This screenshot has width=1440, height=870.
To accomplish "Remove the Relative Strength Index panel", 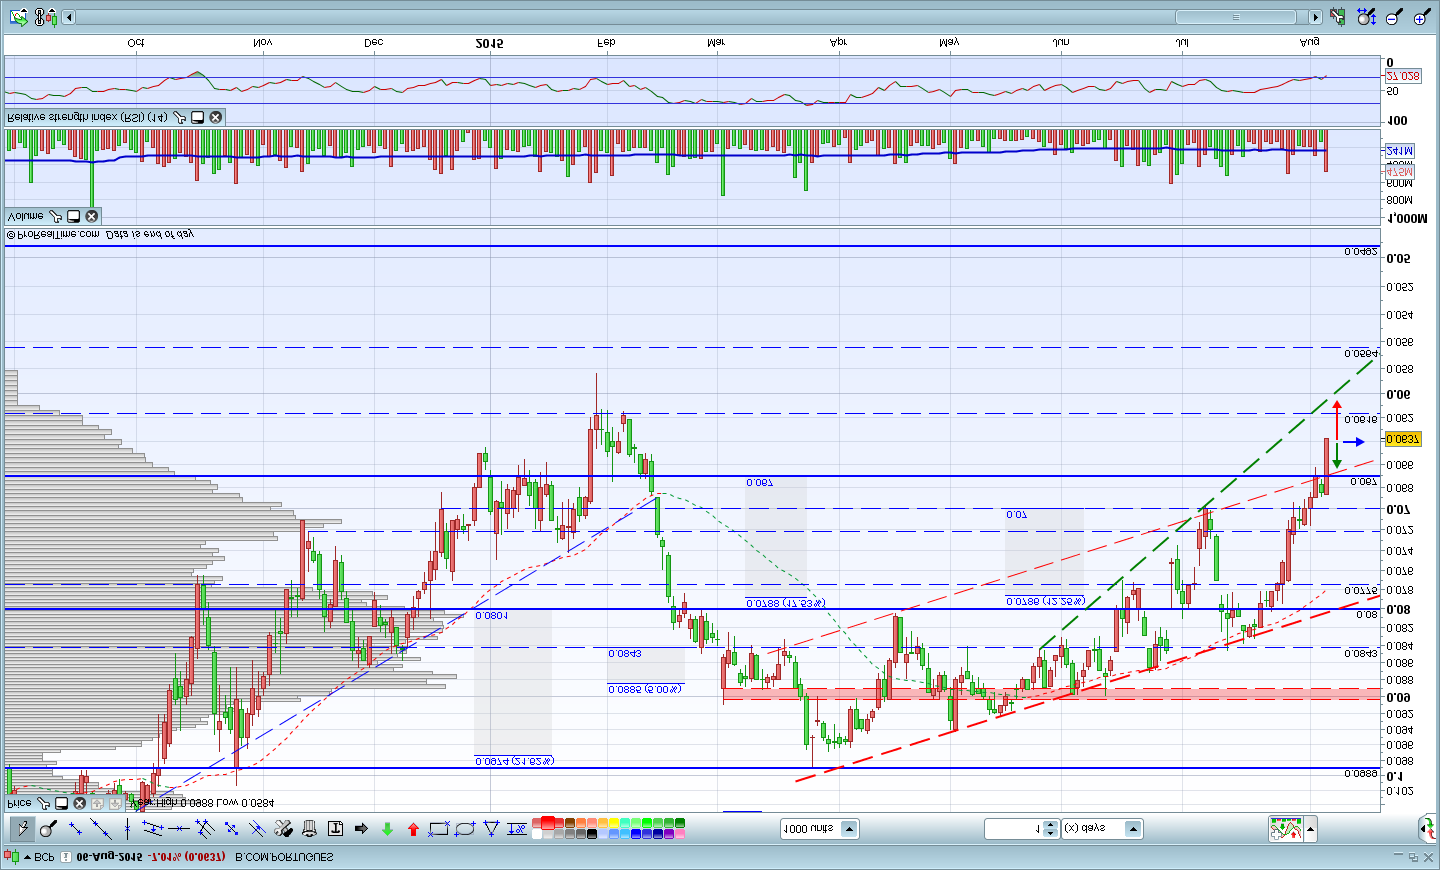I will 215,118.
